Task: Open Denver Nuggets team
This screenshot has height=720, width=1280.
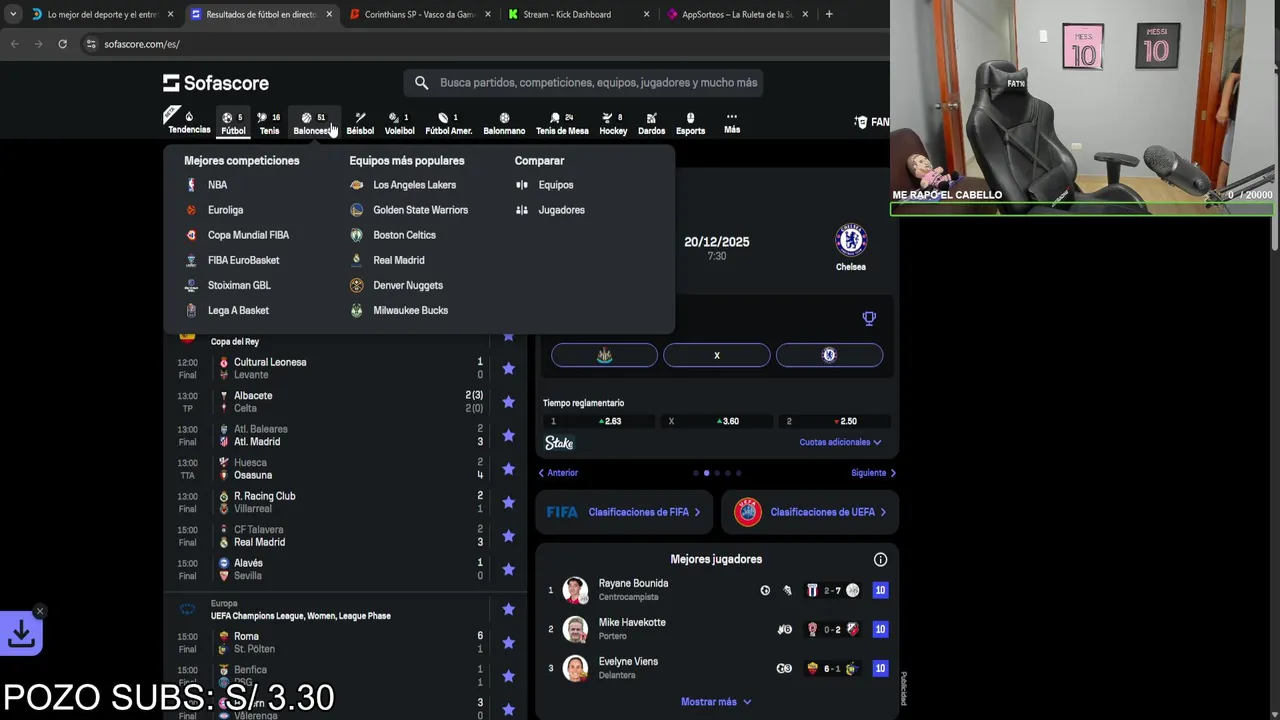Action: point(407,285)
